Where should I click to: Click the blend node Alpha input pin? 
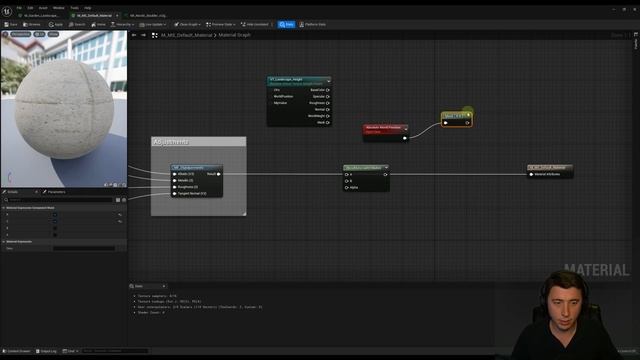pyautogui.click(x=347, y=187)
